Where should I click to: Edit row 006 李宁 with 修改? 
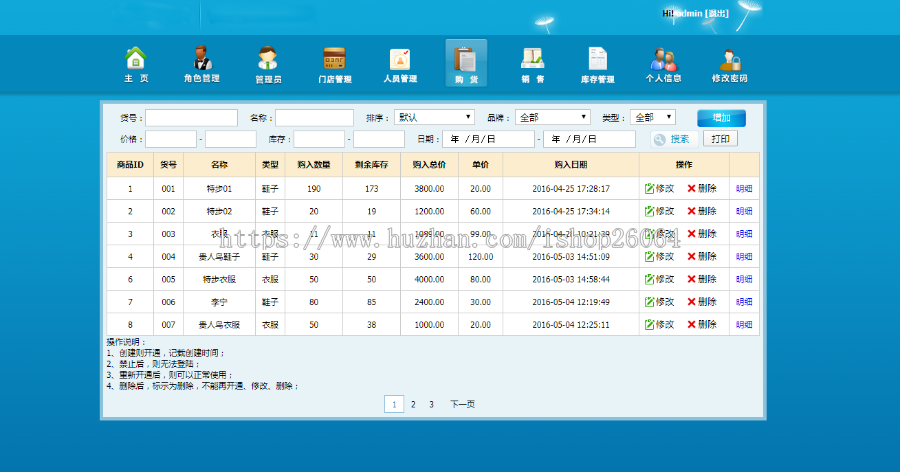point(659,302)
